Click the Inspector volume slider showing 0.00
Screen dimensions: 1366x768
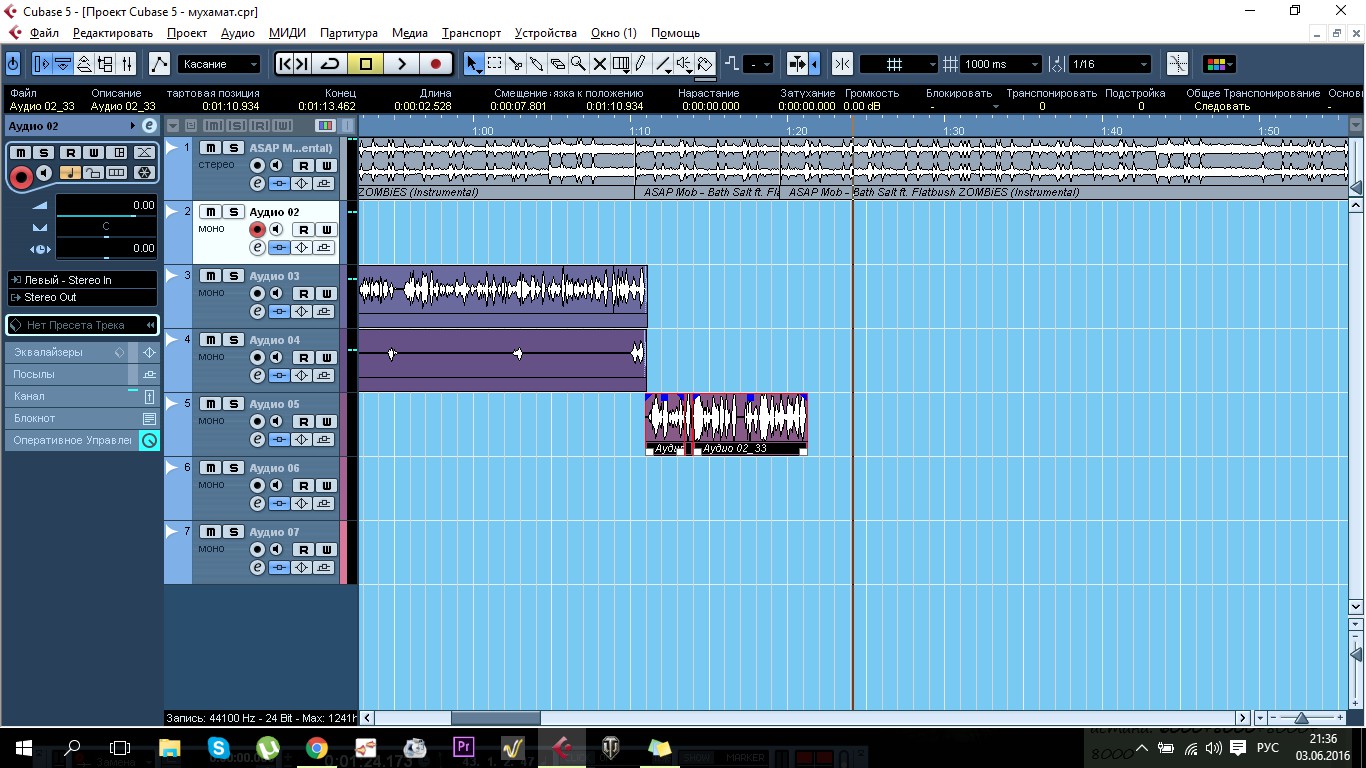tap(106, 206)
